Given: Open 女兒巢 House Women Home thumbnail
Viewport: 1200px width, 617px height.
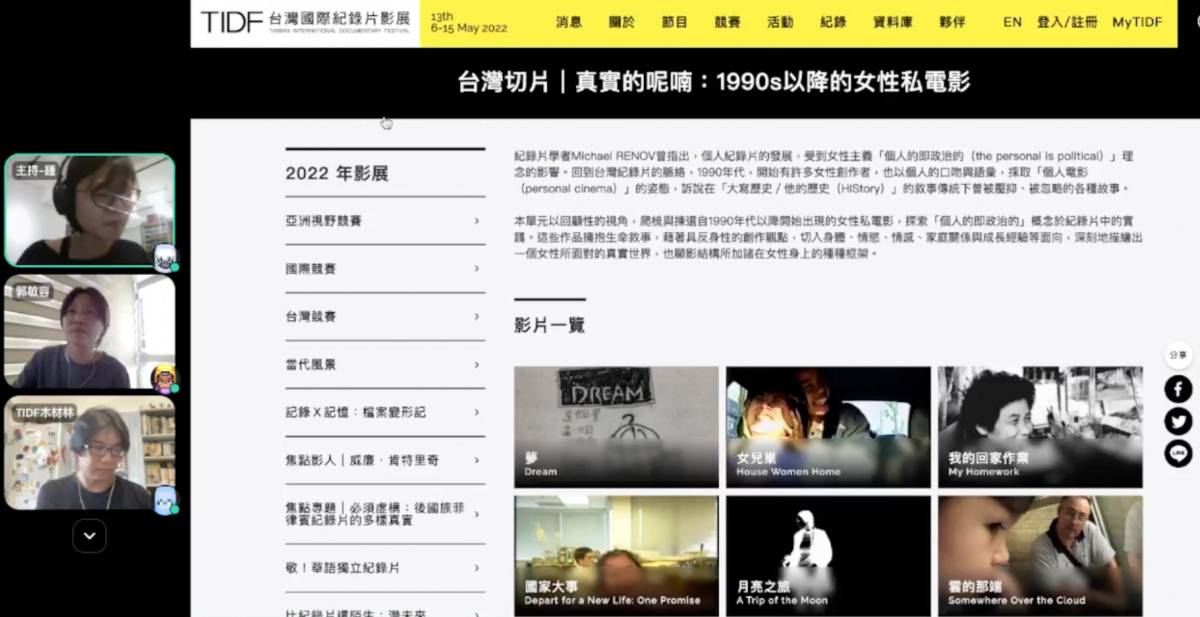Looking at the screenshot, I should click(828, 427).
